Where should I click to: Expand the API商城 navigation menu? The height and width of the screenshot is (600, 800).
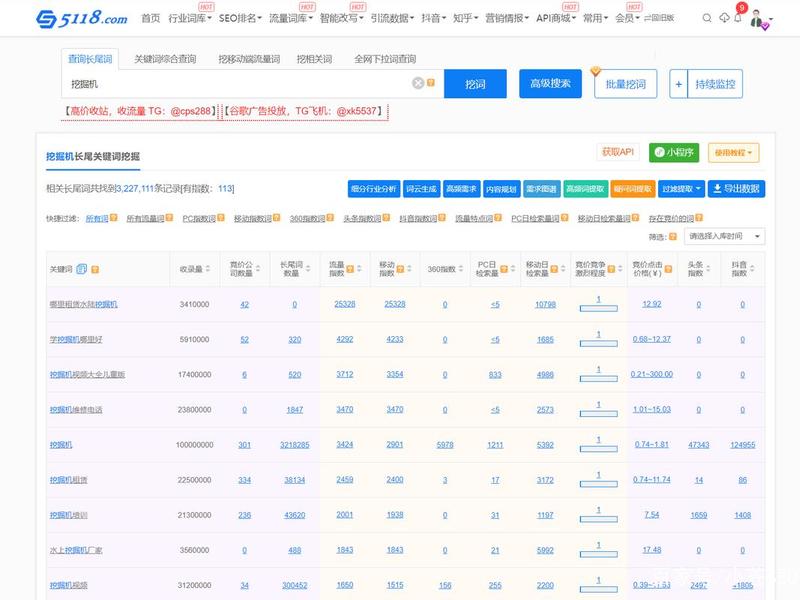[556, 18]
